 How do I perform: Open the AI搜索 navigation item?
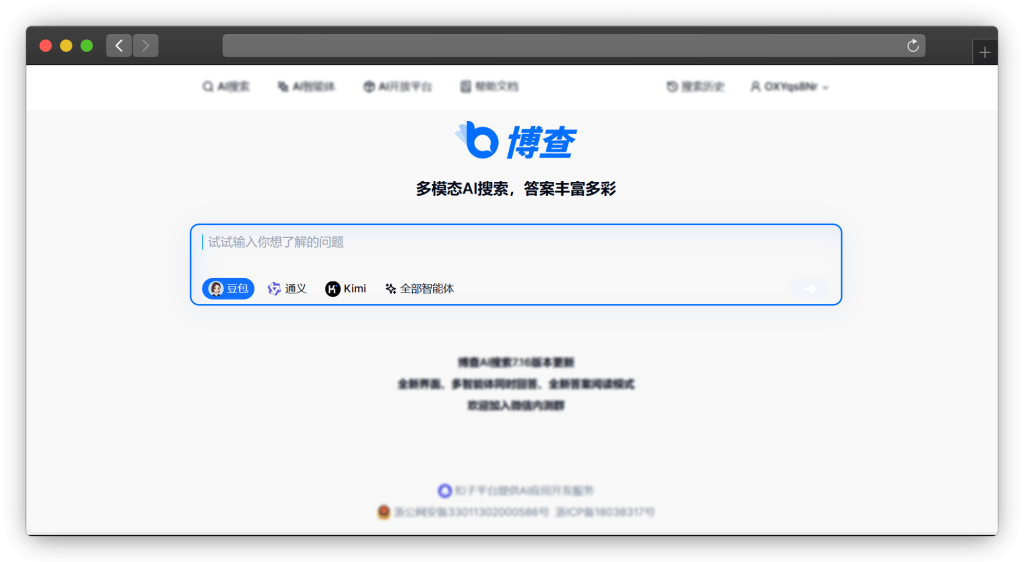click(226, 86)
